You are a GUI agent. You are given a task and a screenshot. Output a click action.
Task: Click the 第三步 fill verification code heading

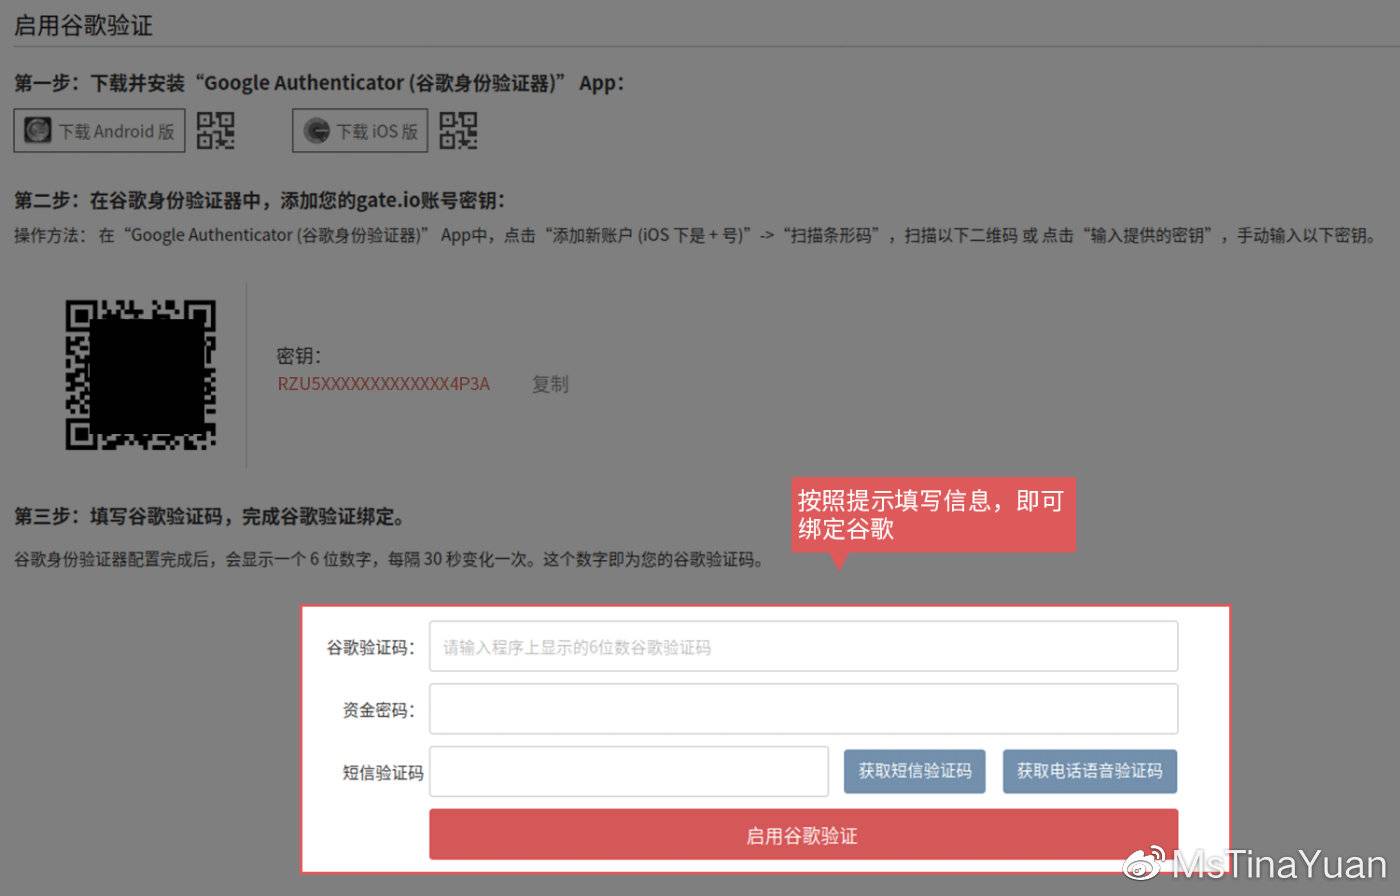(x=210, y=517)
